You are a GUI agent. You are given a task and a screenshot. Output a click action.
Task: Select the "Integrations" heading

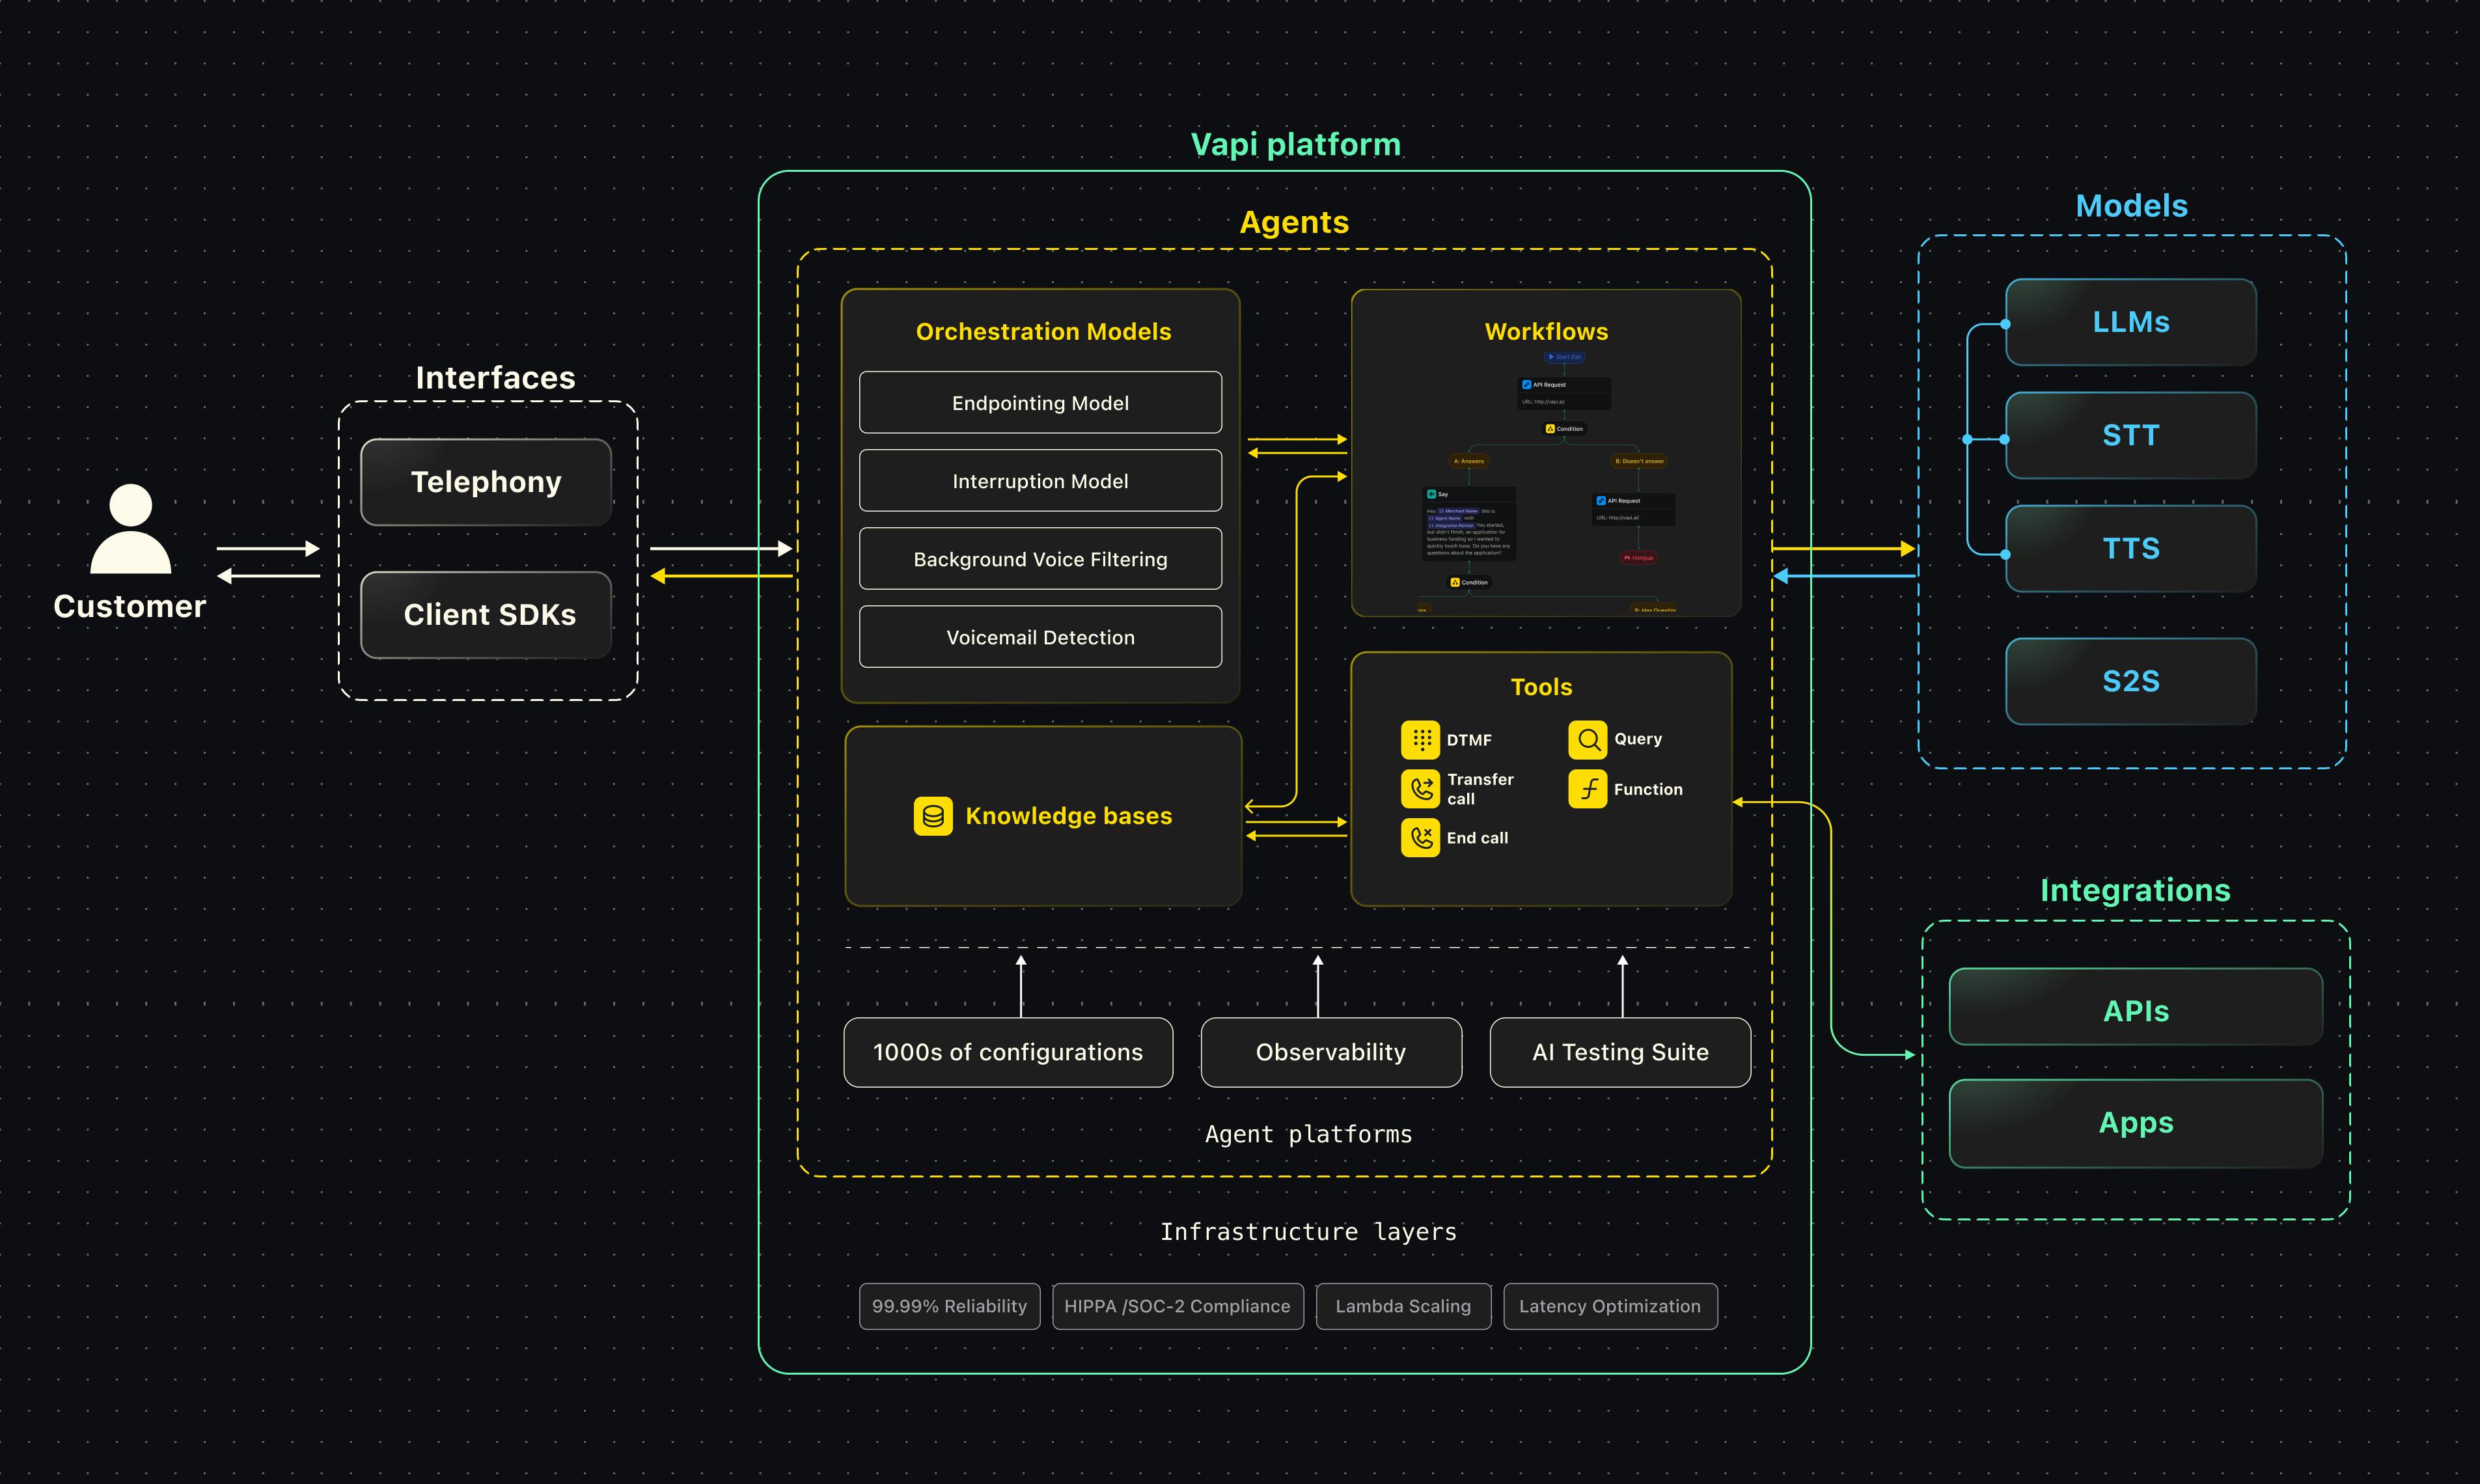point(2135,890)
